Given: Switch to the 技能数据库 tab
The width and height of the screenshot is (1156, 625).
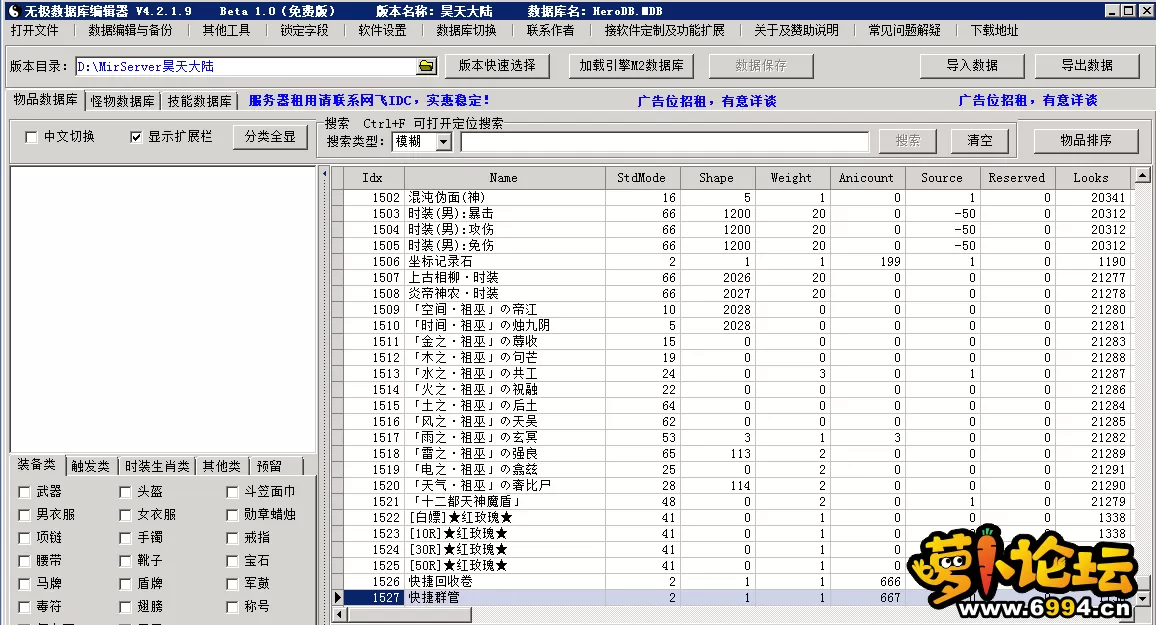Looking at the screenshot, I should pyautogui.click(x=199, y=101).
